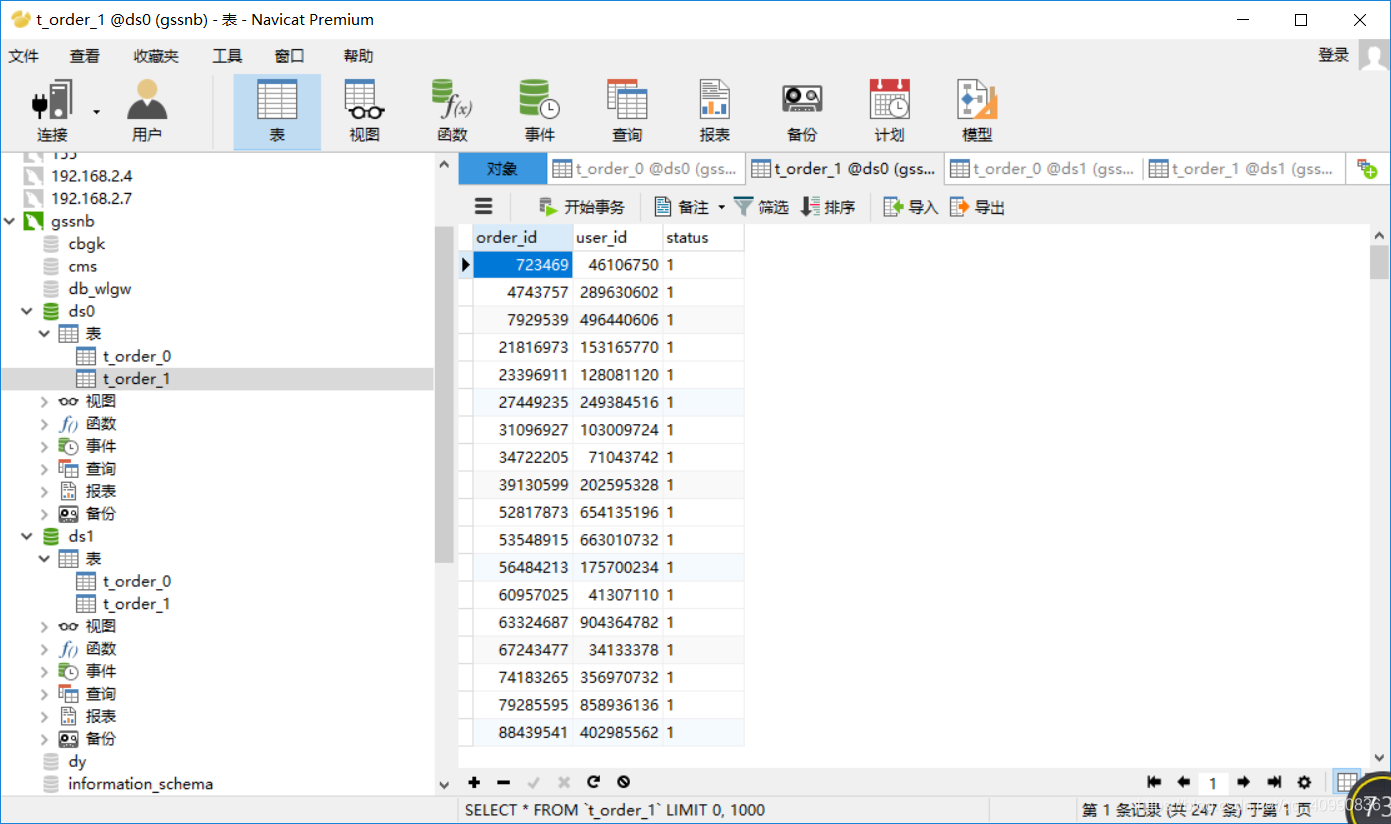This screenshot has height=824, width=1391.
Task: Open the 备份 (Backup) toolbar icon
Action: [802, 110]
